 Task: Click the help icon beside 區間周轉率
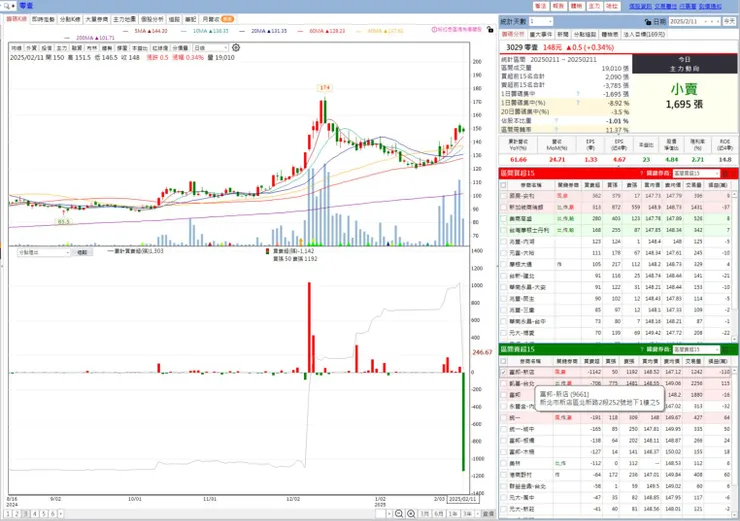(x=556, y=129)
